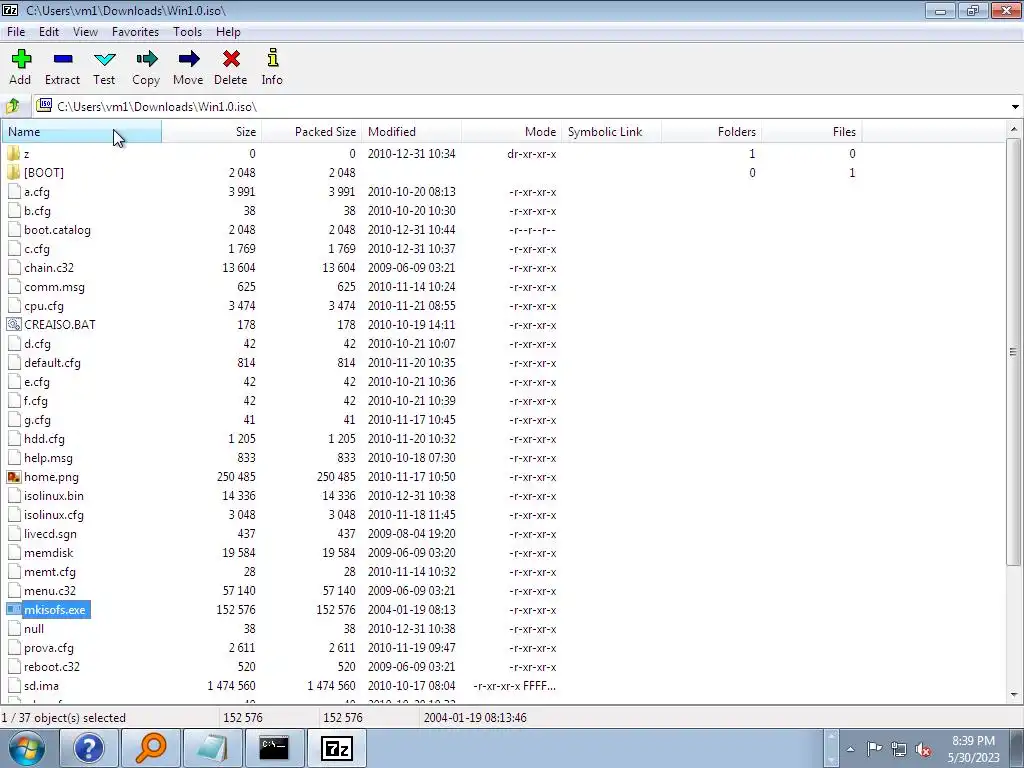Click the mkisofs.exe file icon
Screen dimensions: 1024x768
point(14,609)
